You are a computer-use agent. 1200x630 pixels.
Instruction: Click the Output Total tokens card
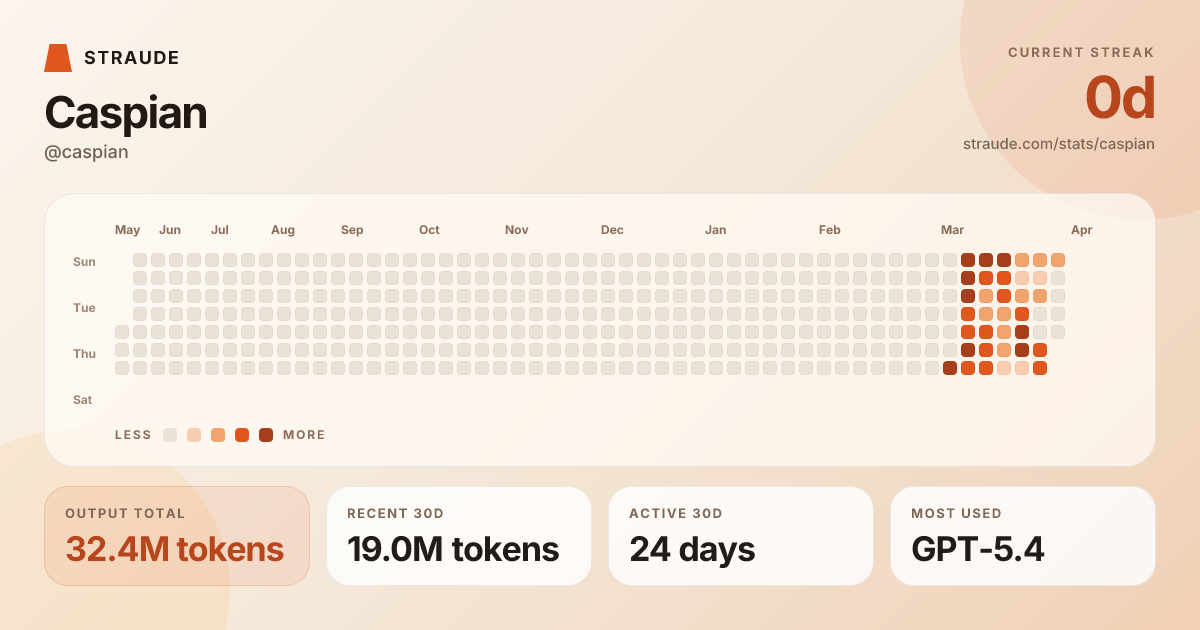click(x=177, y=536)
